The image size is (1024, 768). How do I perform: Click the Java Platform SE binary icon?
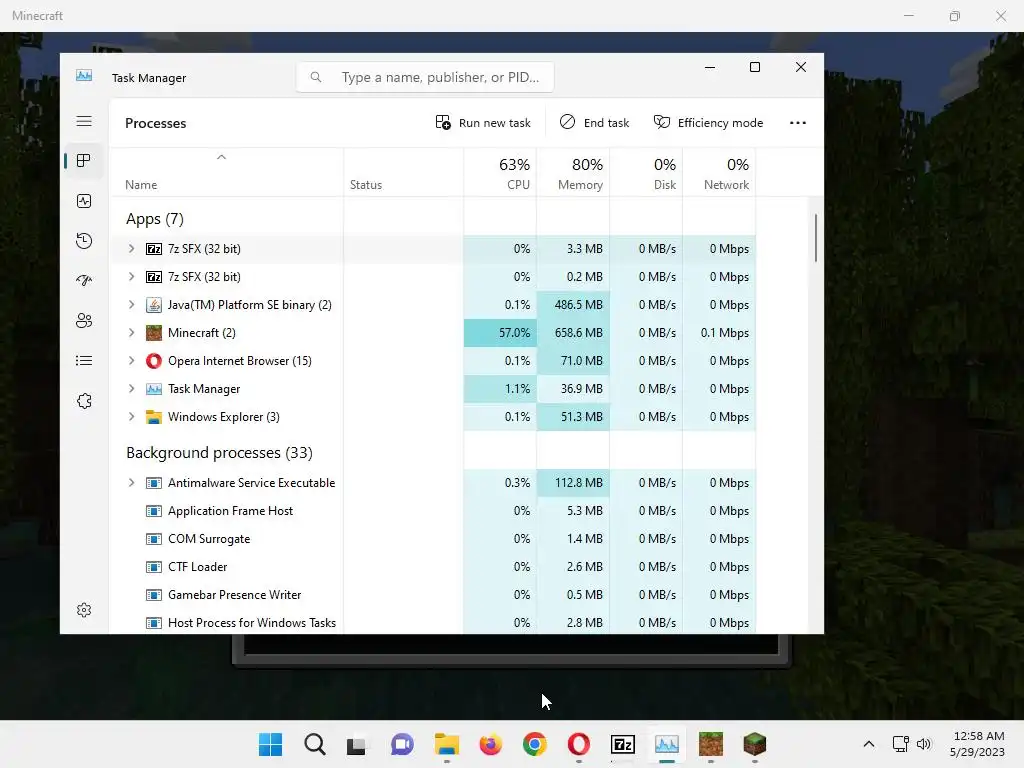153,305
